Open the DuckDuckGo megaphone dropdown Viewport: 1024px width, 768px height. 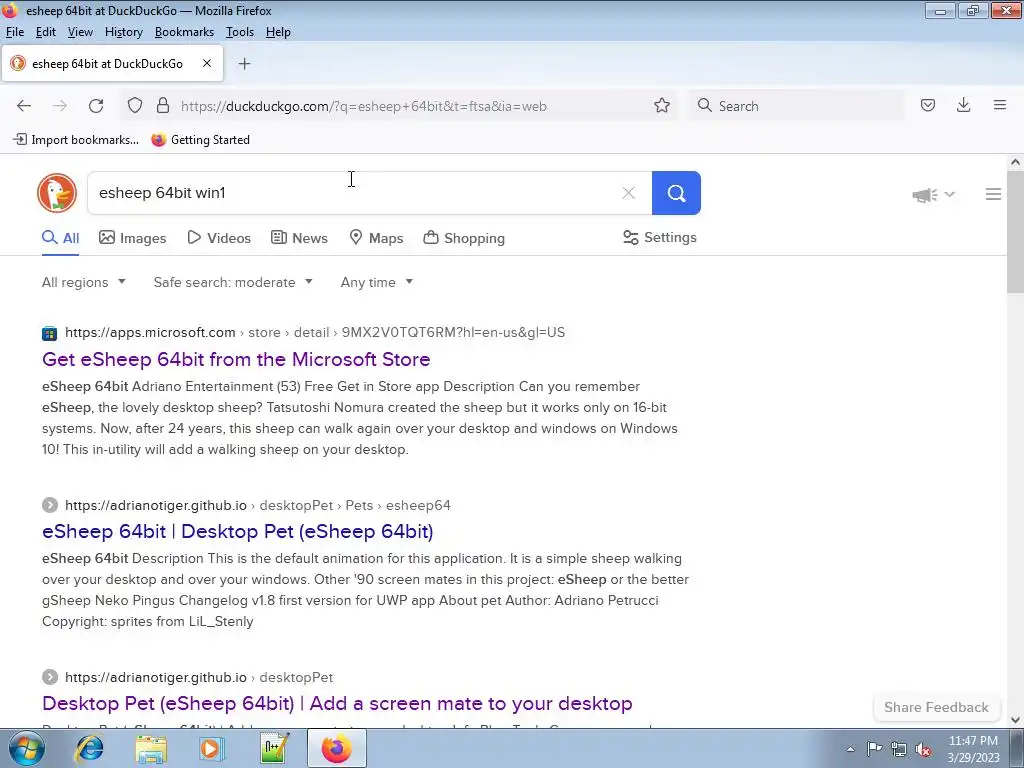click(933, 195)
